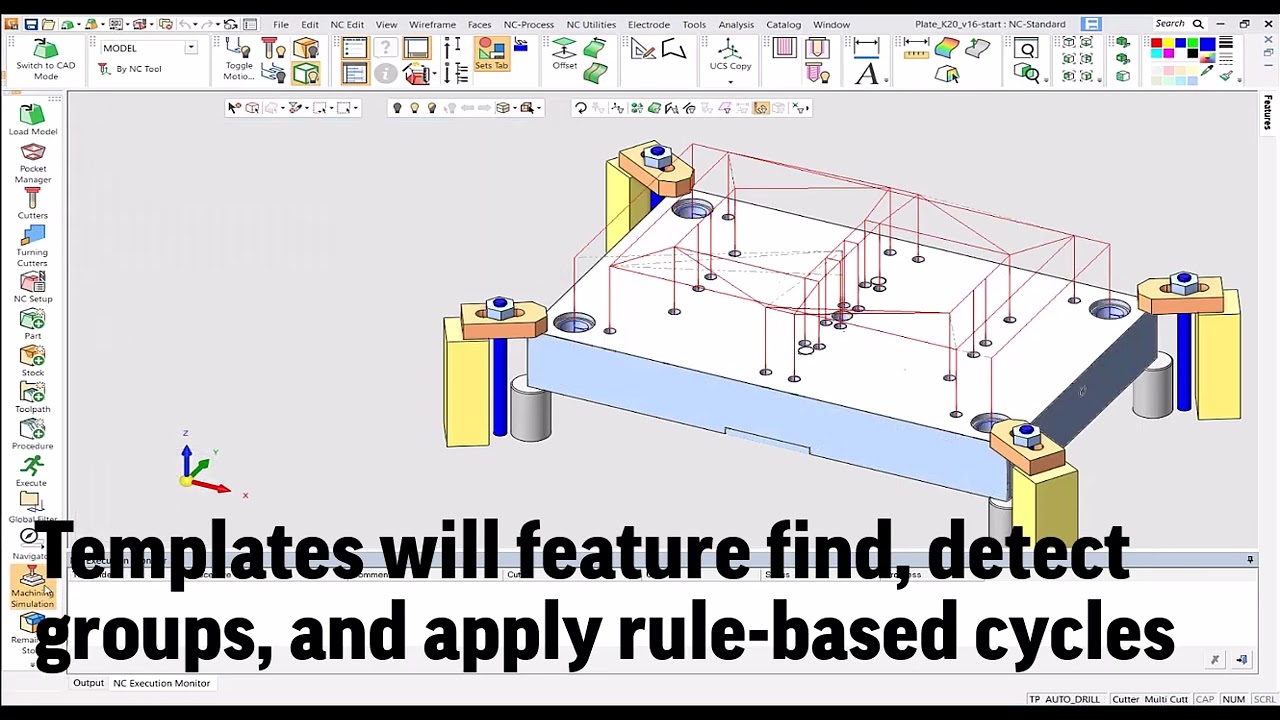This screenshot has height=720, width=1280.
Task: Open the Wireframe menu
Action: [x=432, y=25]
